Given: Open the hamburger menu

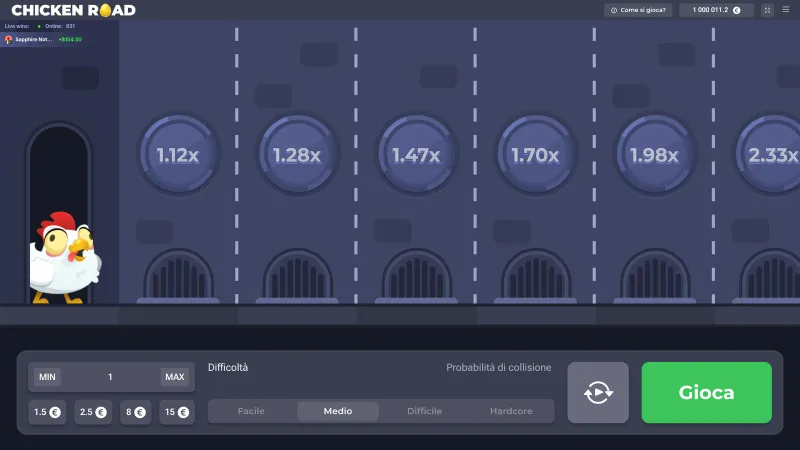Looking at the screenshot, I should click(786, 10).
